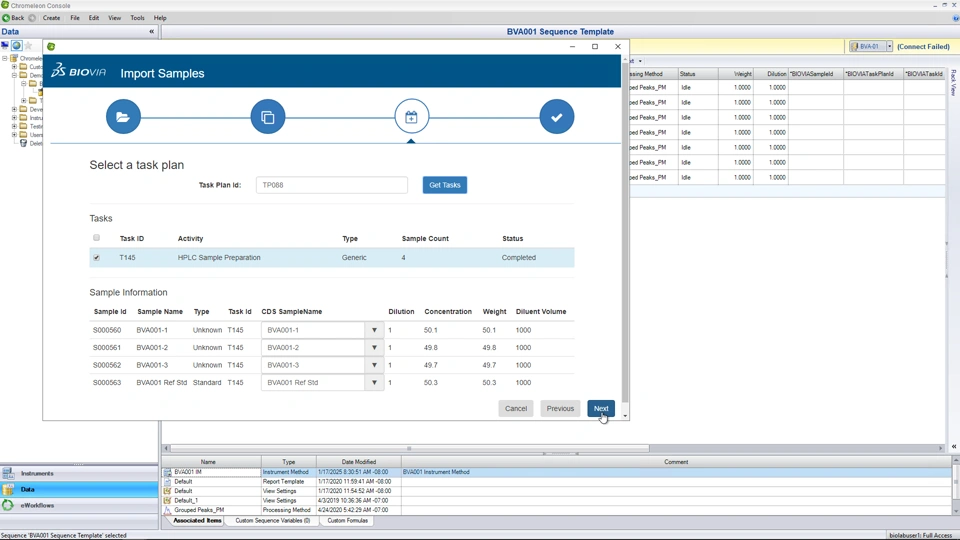Click the Data panel icon in sidebar
The image size is (960, 540).
click(x=8, y=489)
